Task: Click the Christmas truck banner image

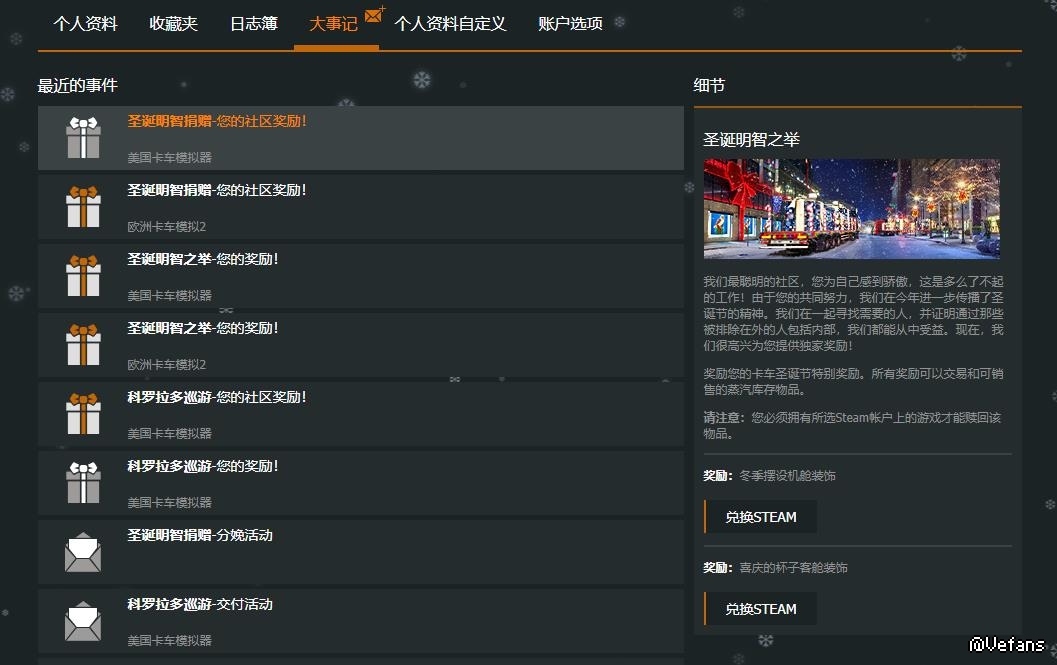Action: pyautogui.click(x=851, y=209)
